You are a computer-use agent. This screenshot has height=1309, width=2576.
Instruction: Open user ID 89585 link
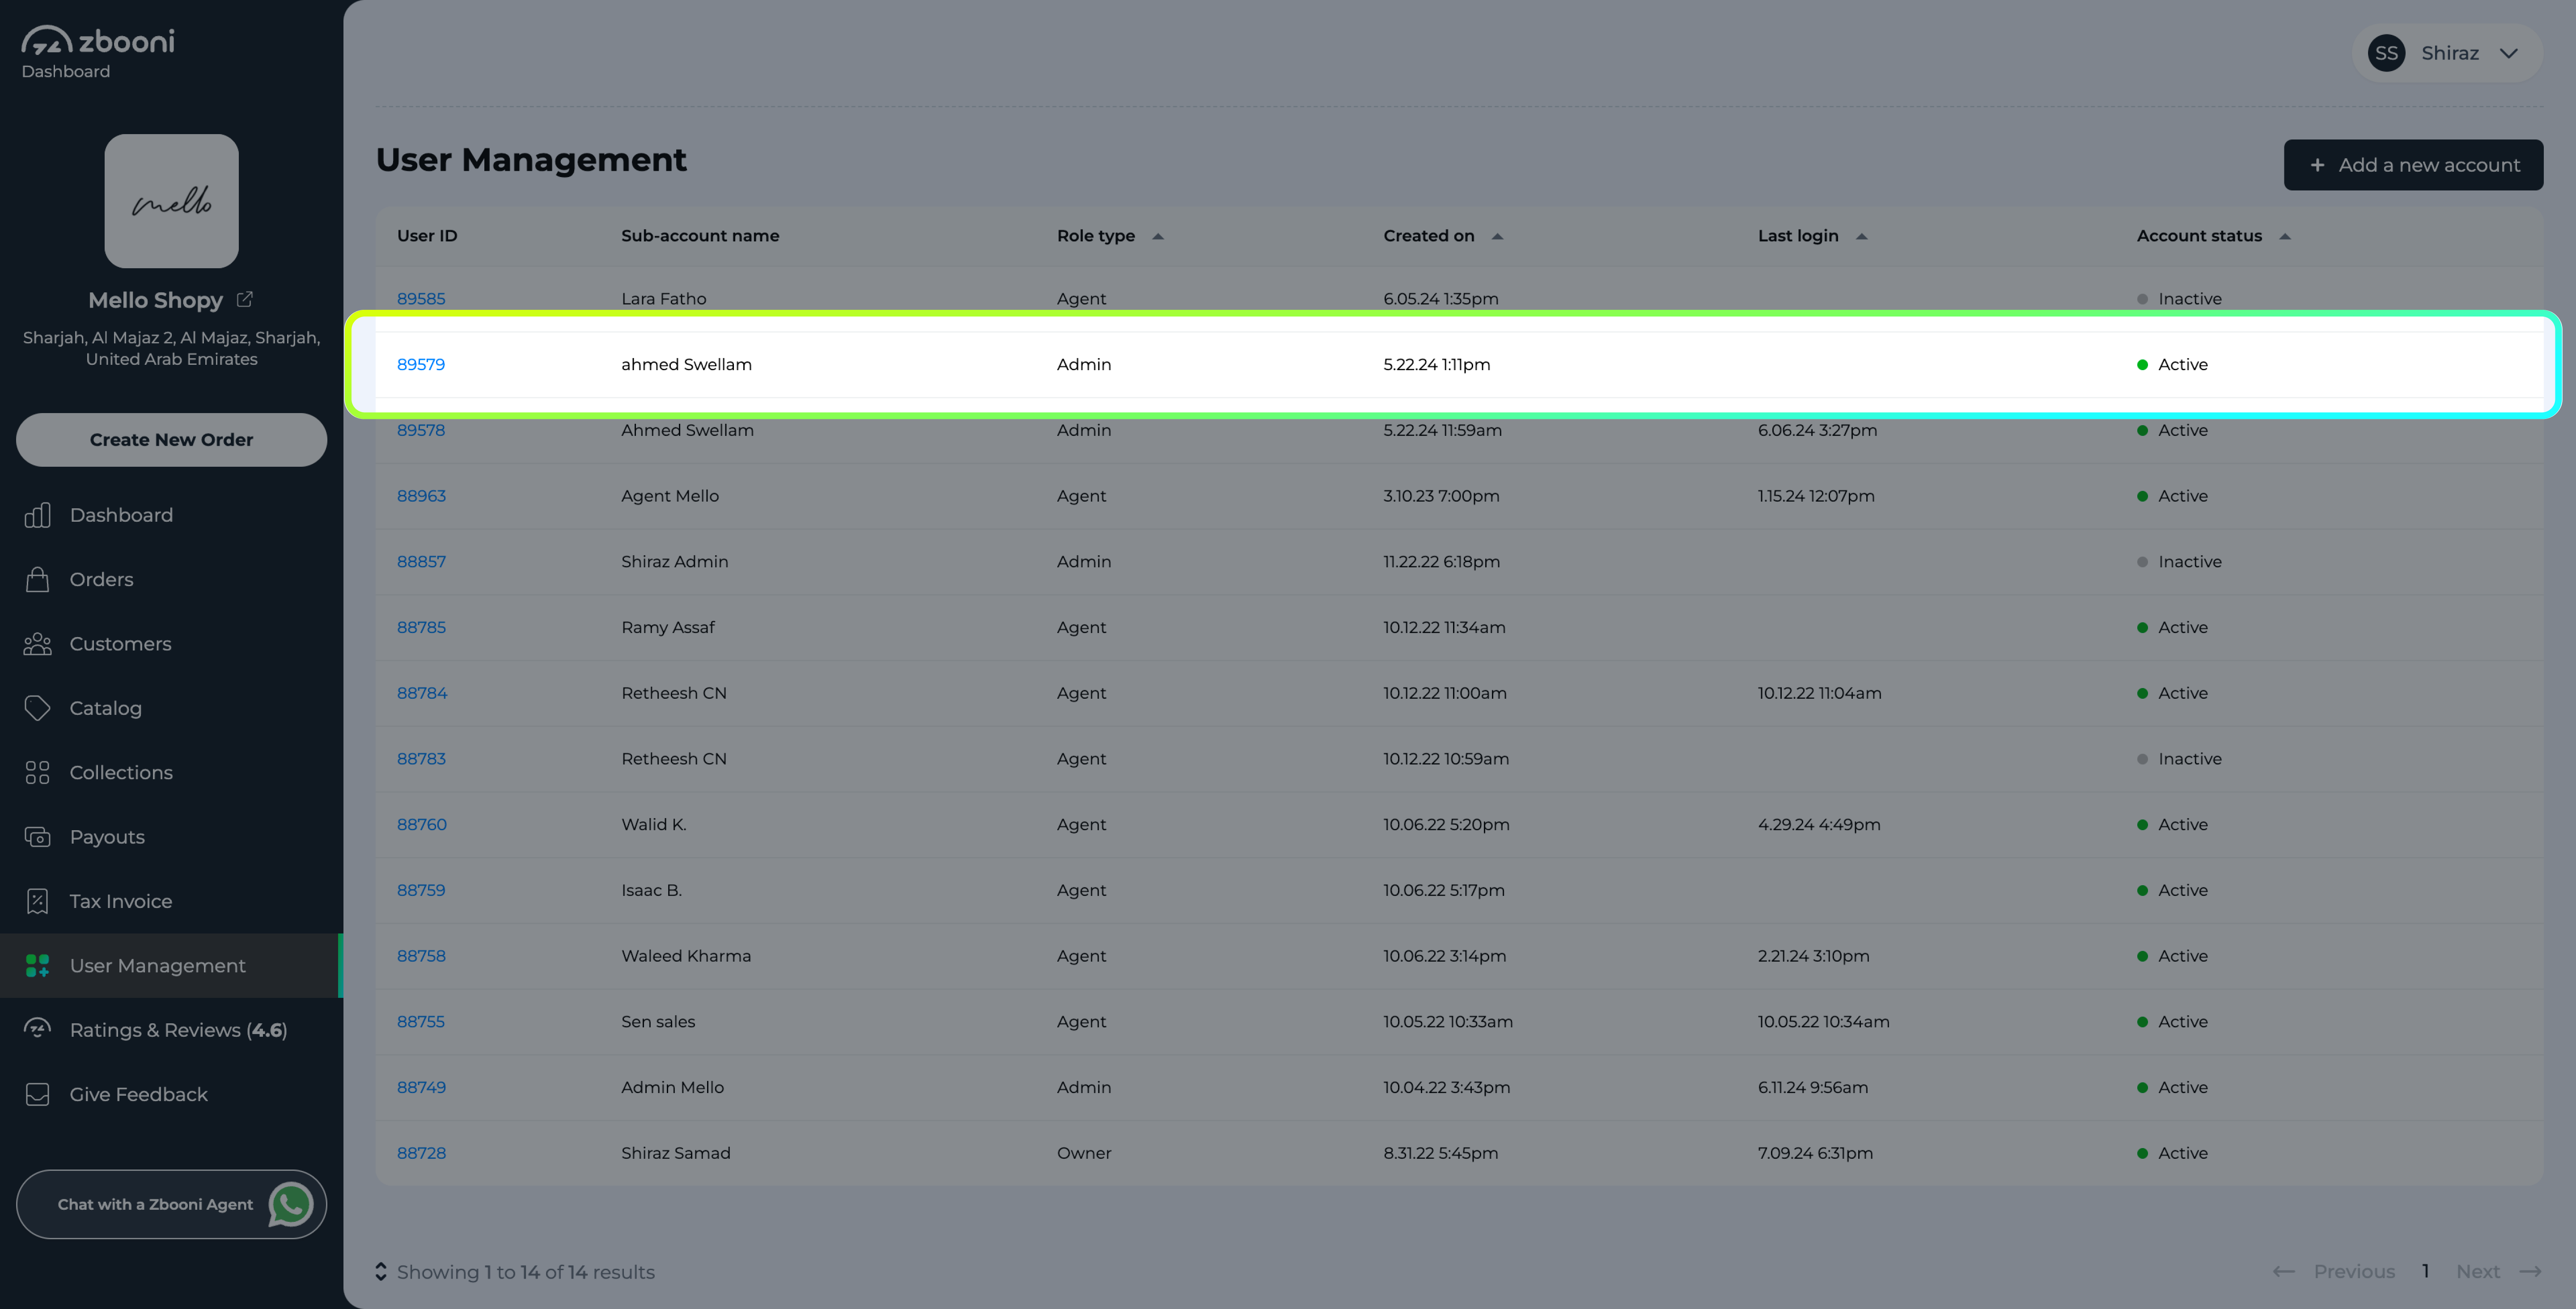(x=421, y=298)
